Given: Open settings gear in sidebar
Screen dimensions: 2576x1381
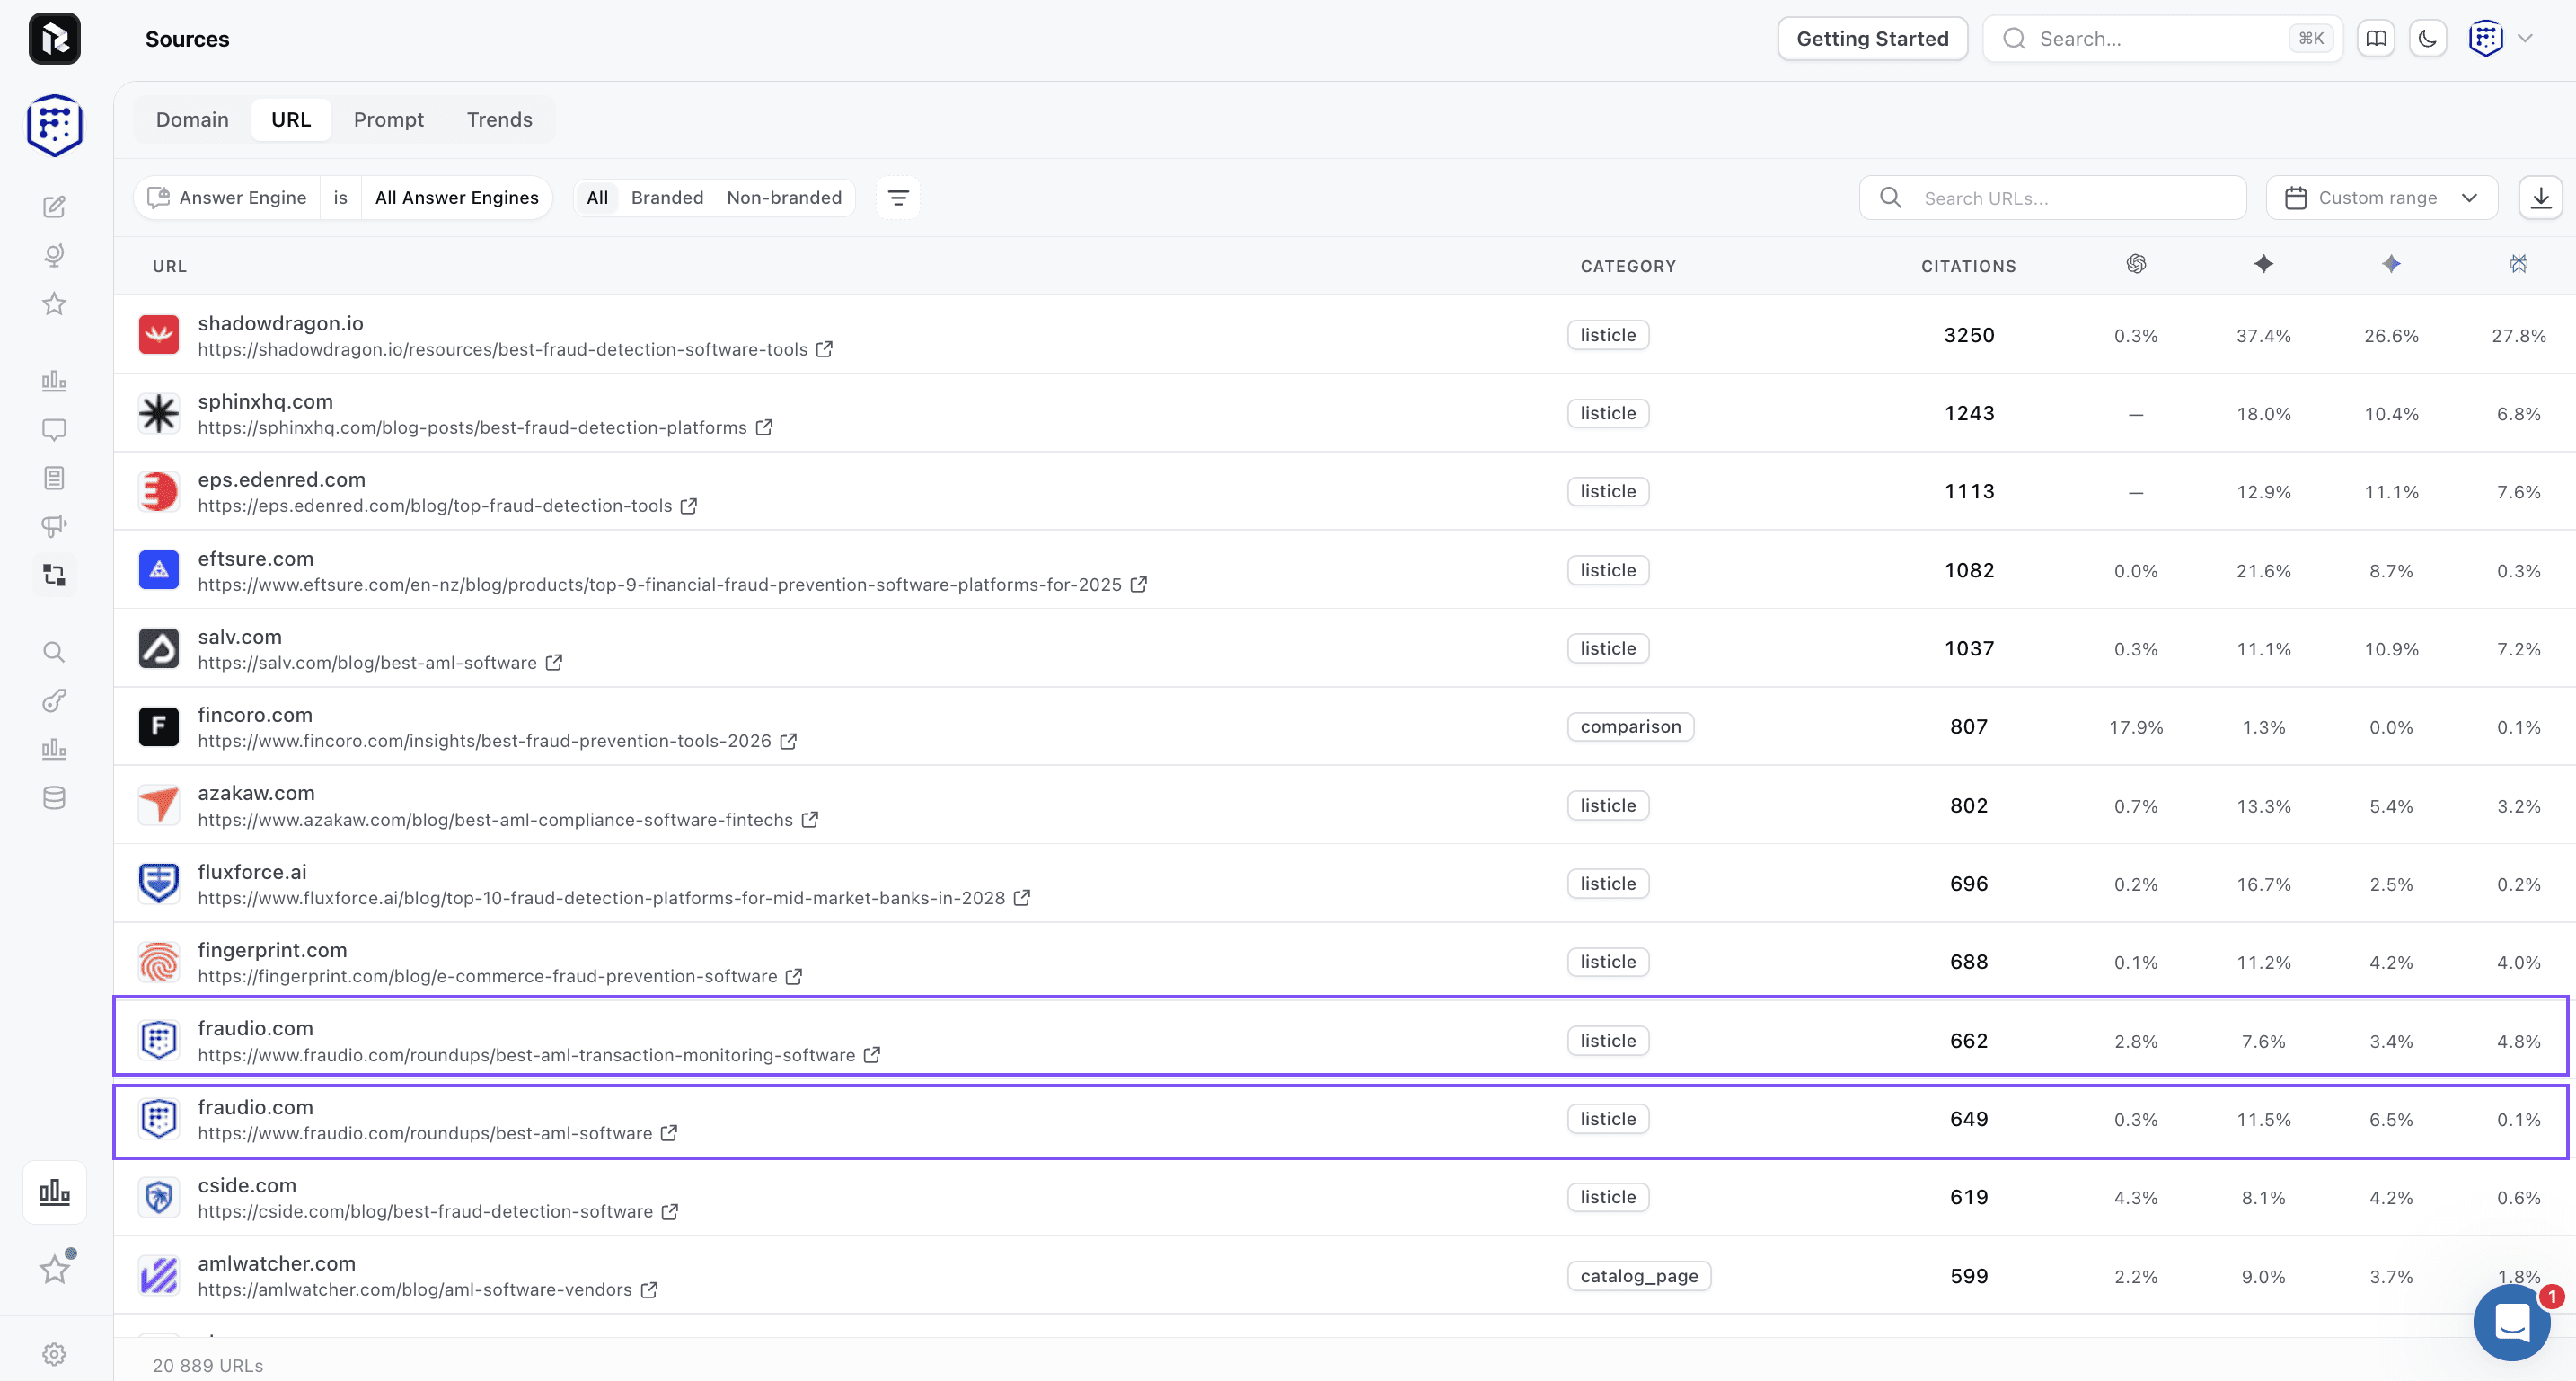Looking at the screenshot, I should pyautogui.click(x=54, y=1354).
